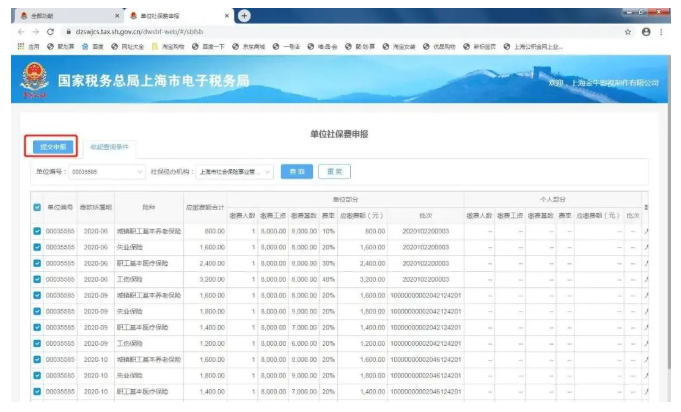
Task: Expand the 单位编号 dropdown
Action: pos(138,171)
